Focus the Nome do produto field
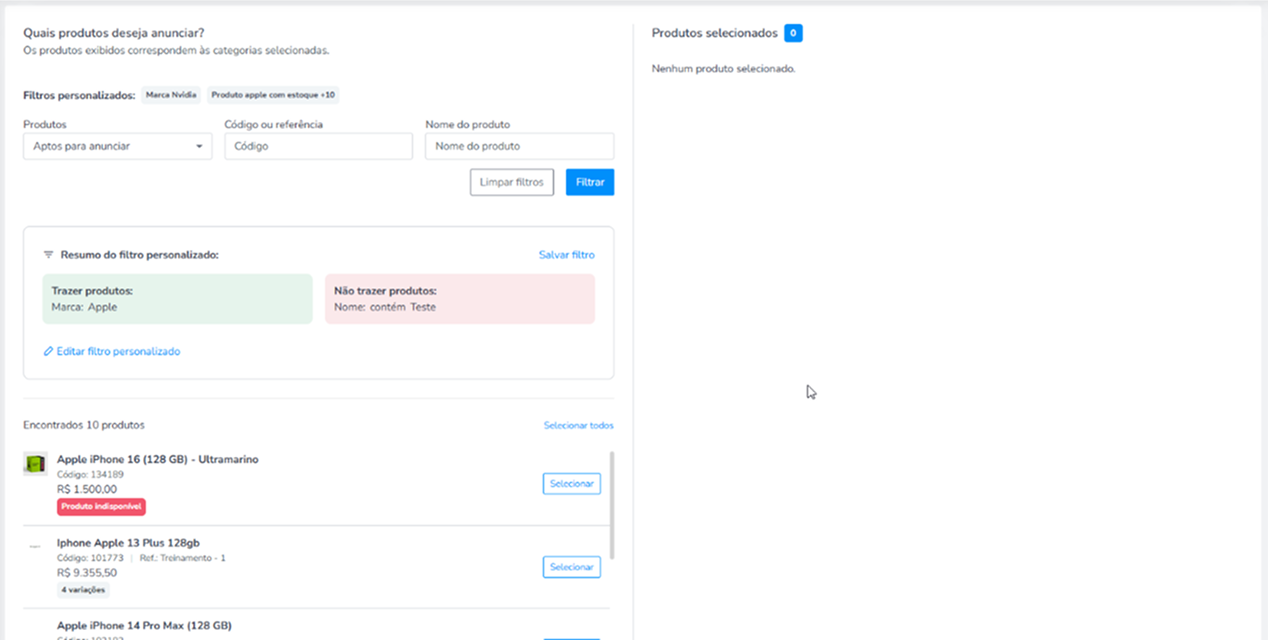The width and height of the screenshot is (1268, 640). [x=519, y=146]
